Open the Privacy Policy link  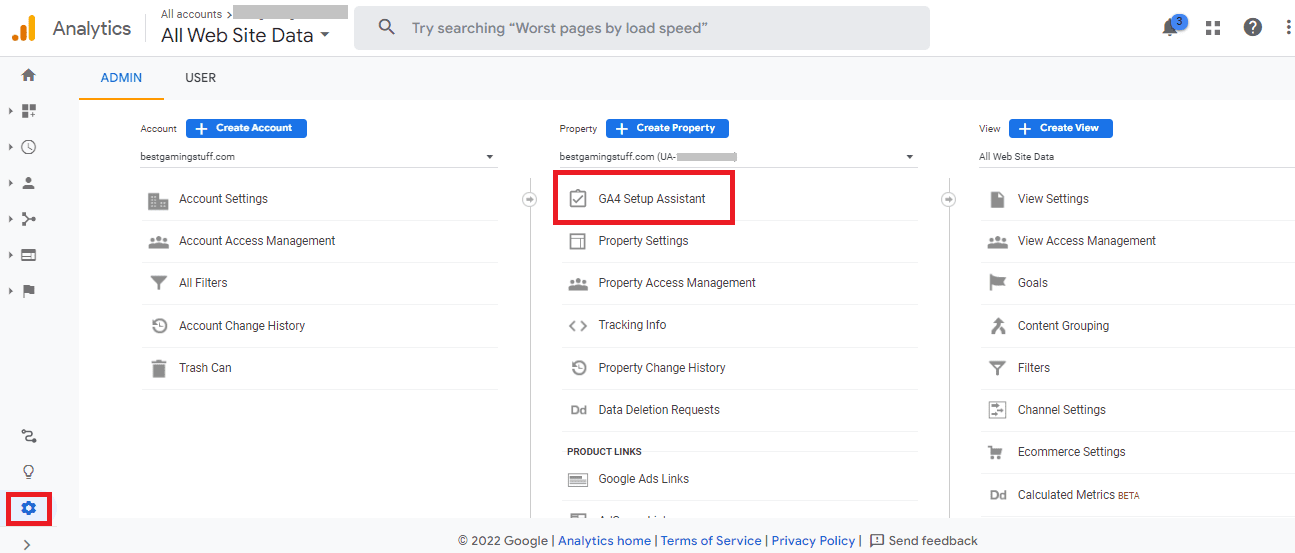(813, 541)
